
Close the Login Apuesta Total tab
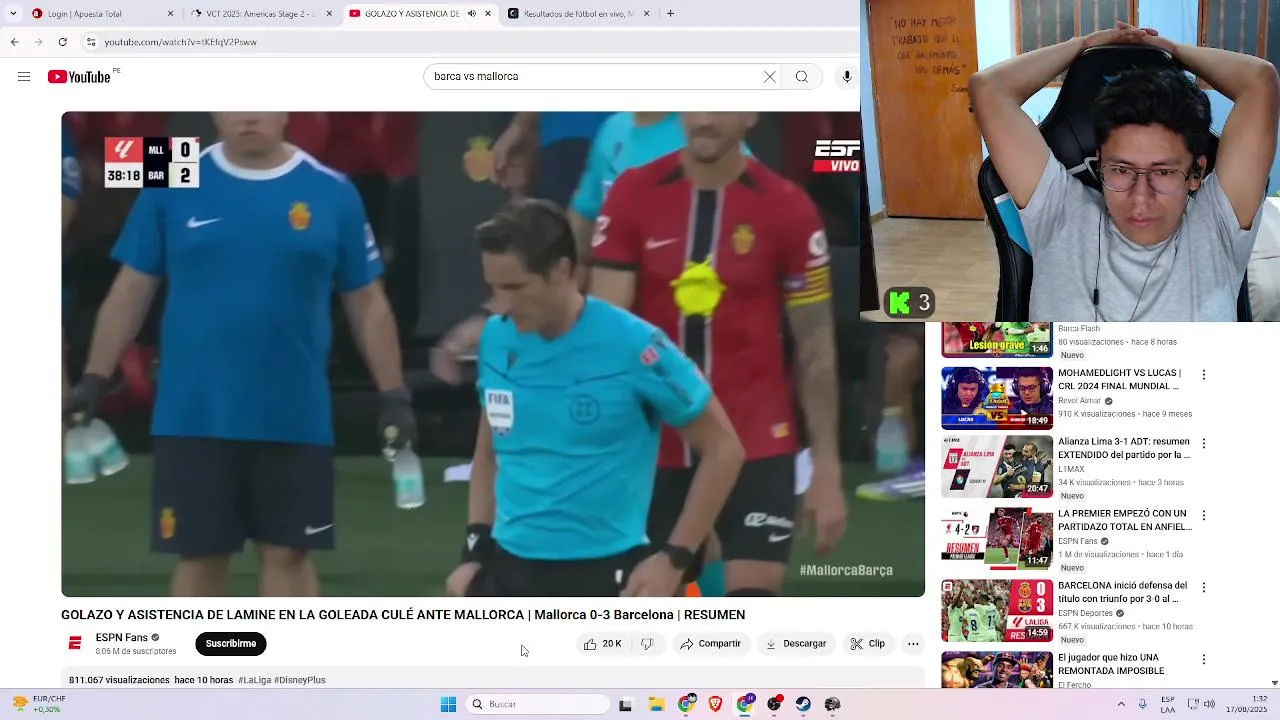[x=170, y=14]
